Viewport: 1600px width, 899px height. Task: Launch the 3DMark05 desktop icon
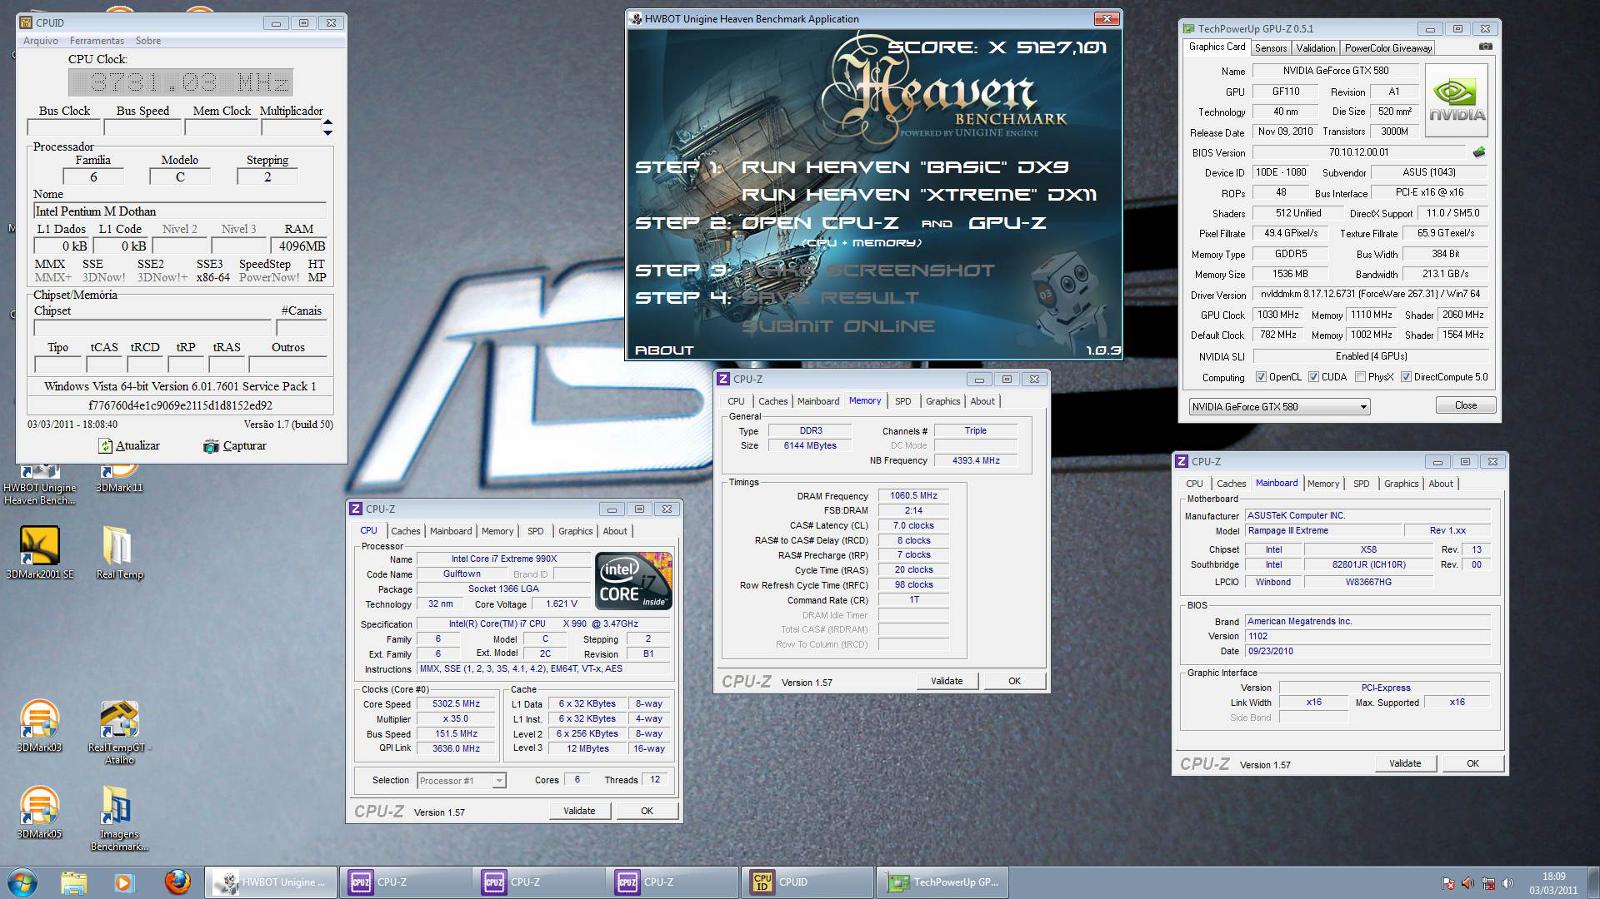pos(40,813)
